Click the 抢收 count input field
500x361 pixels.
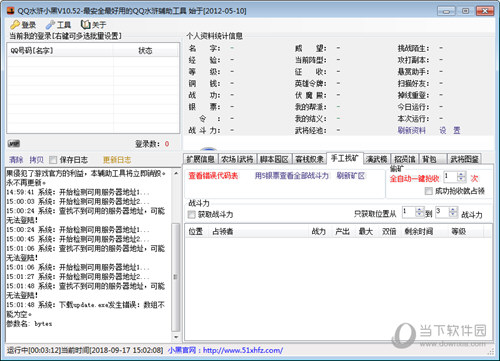(451, 177)
